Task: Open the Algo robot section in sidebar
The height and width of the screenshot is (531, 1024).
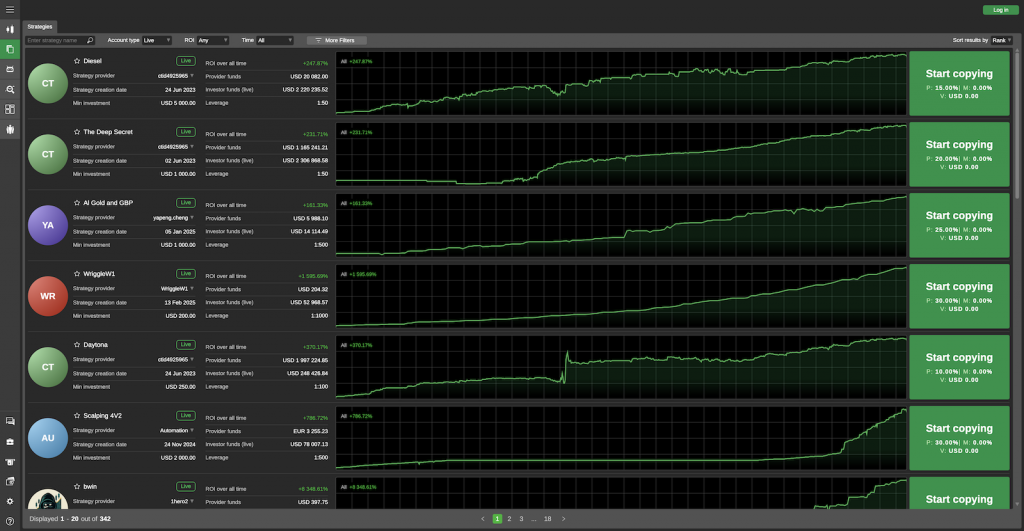Action: 10,69
